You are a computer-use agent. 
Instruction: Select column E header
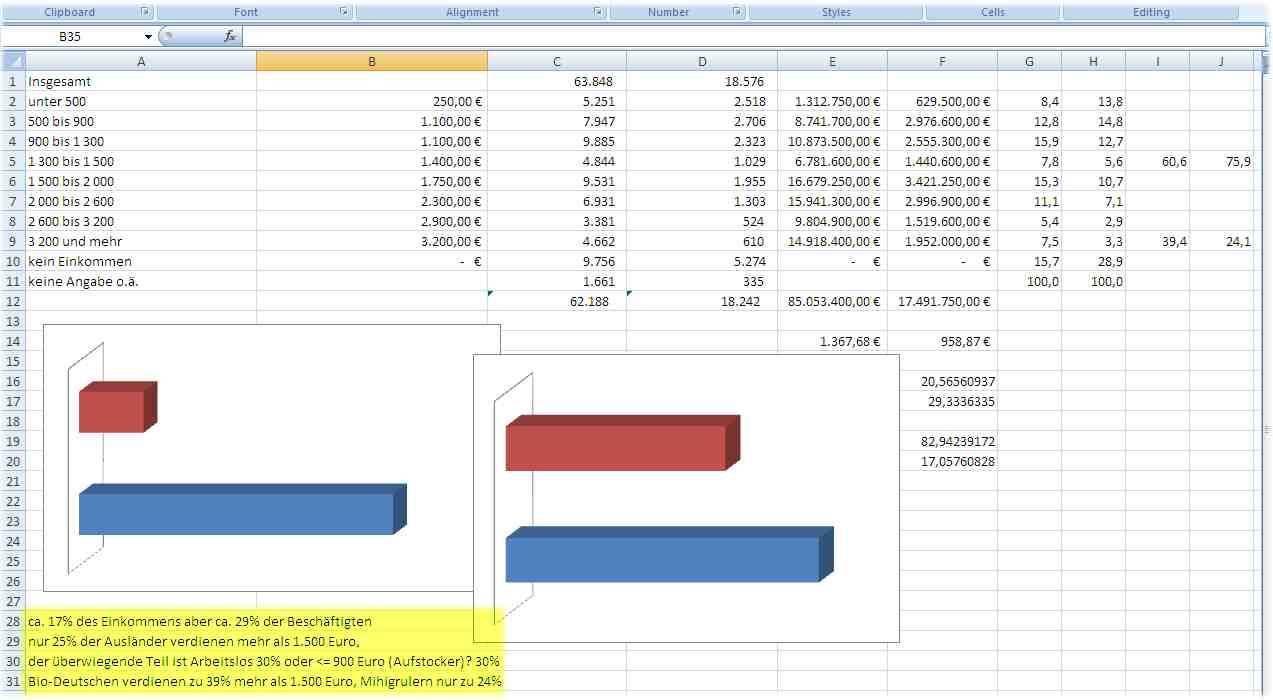point(832,62)
